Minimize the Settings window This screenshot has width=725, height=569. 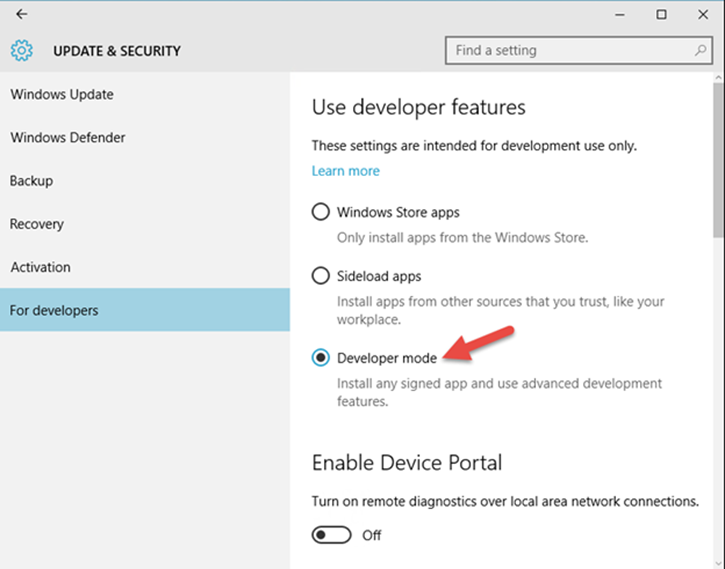pyautogui.click(x=620, y=15)
